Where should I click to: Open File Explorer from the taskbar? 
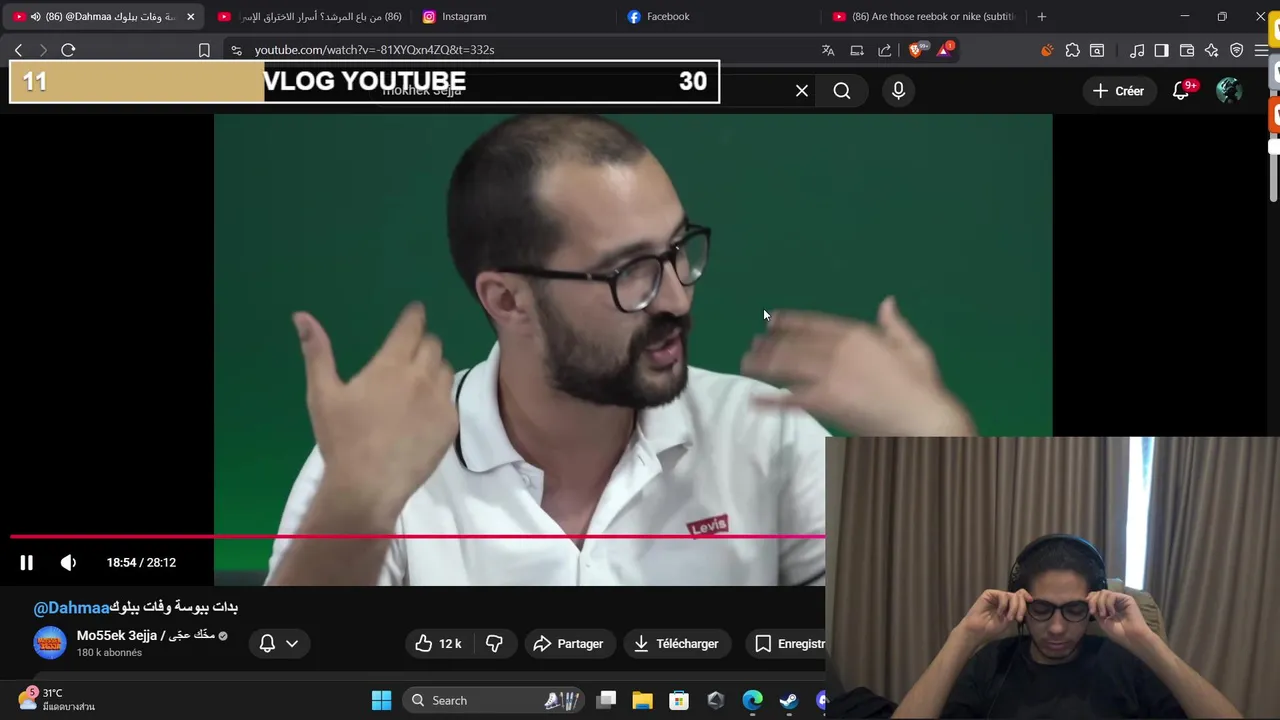coord(642,701)
